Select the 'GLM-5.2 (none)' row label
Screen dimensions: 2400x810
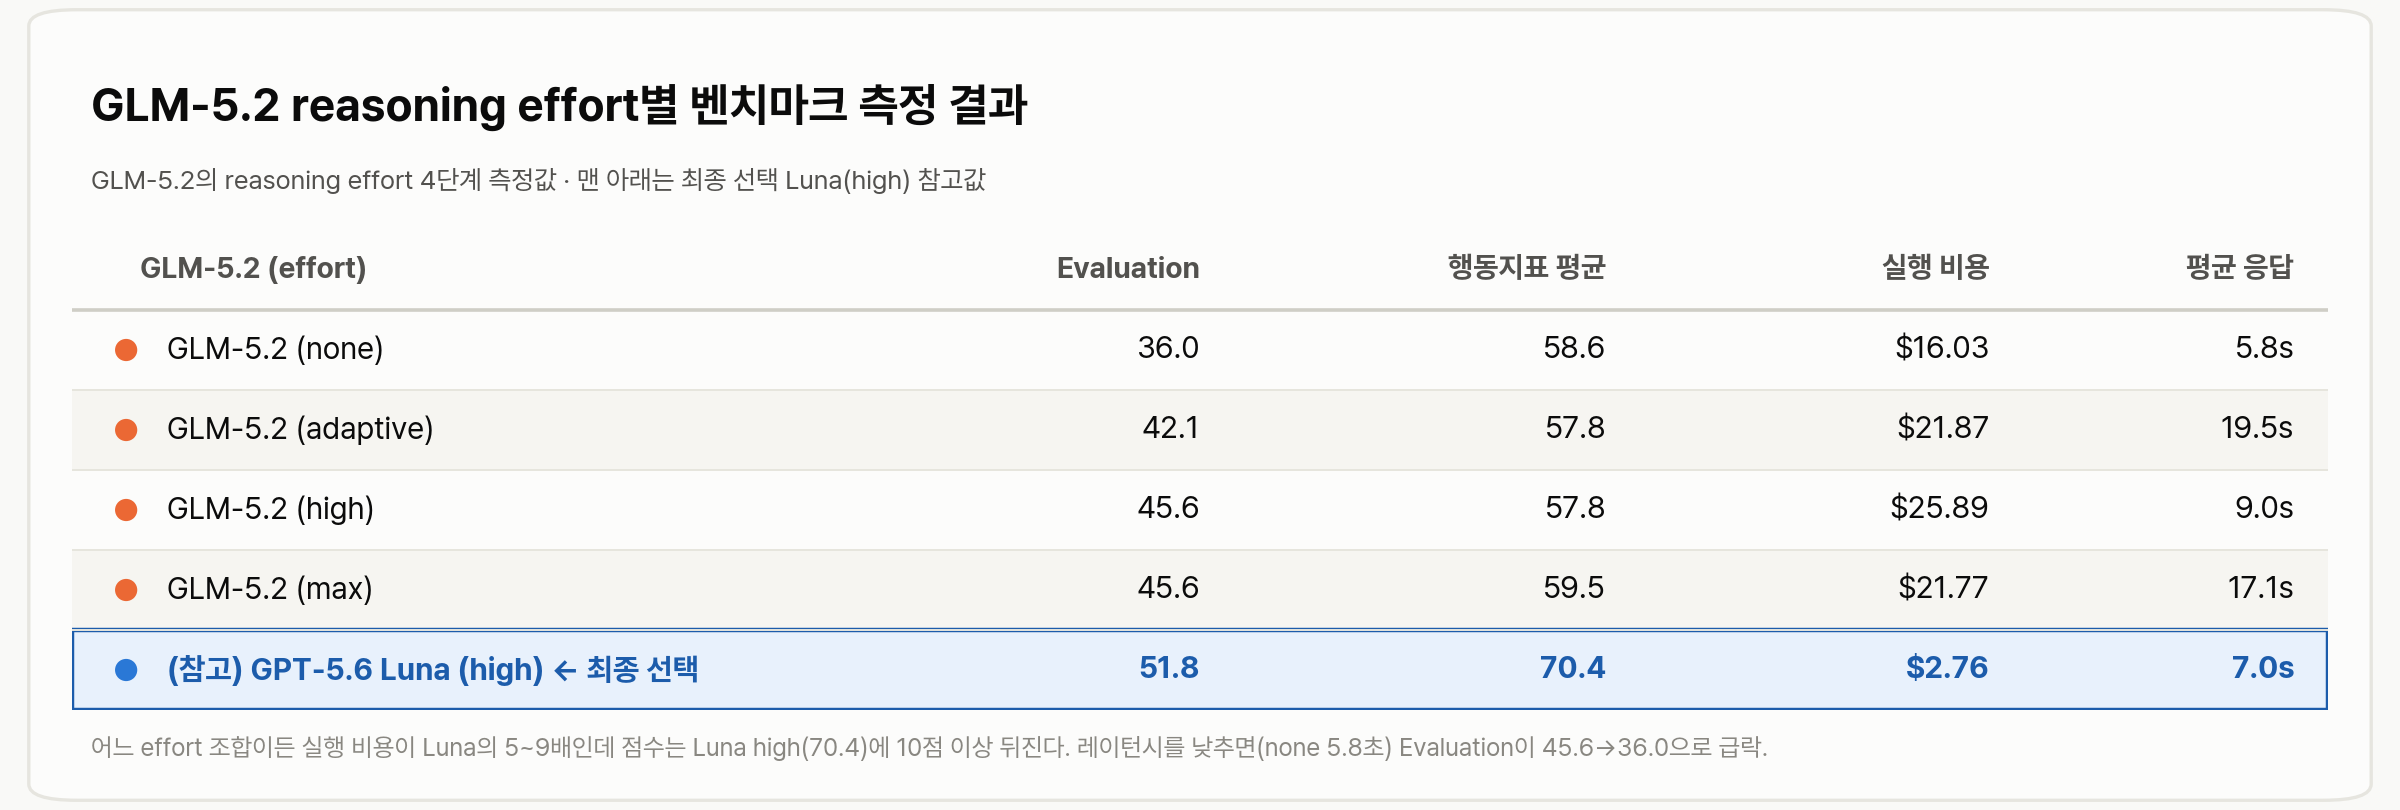point(275,348)
